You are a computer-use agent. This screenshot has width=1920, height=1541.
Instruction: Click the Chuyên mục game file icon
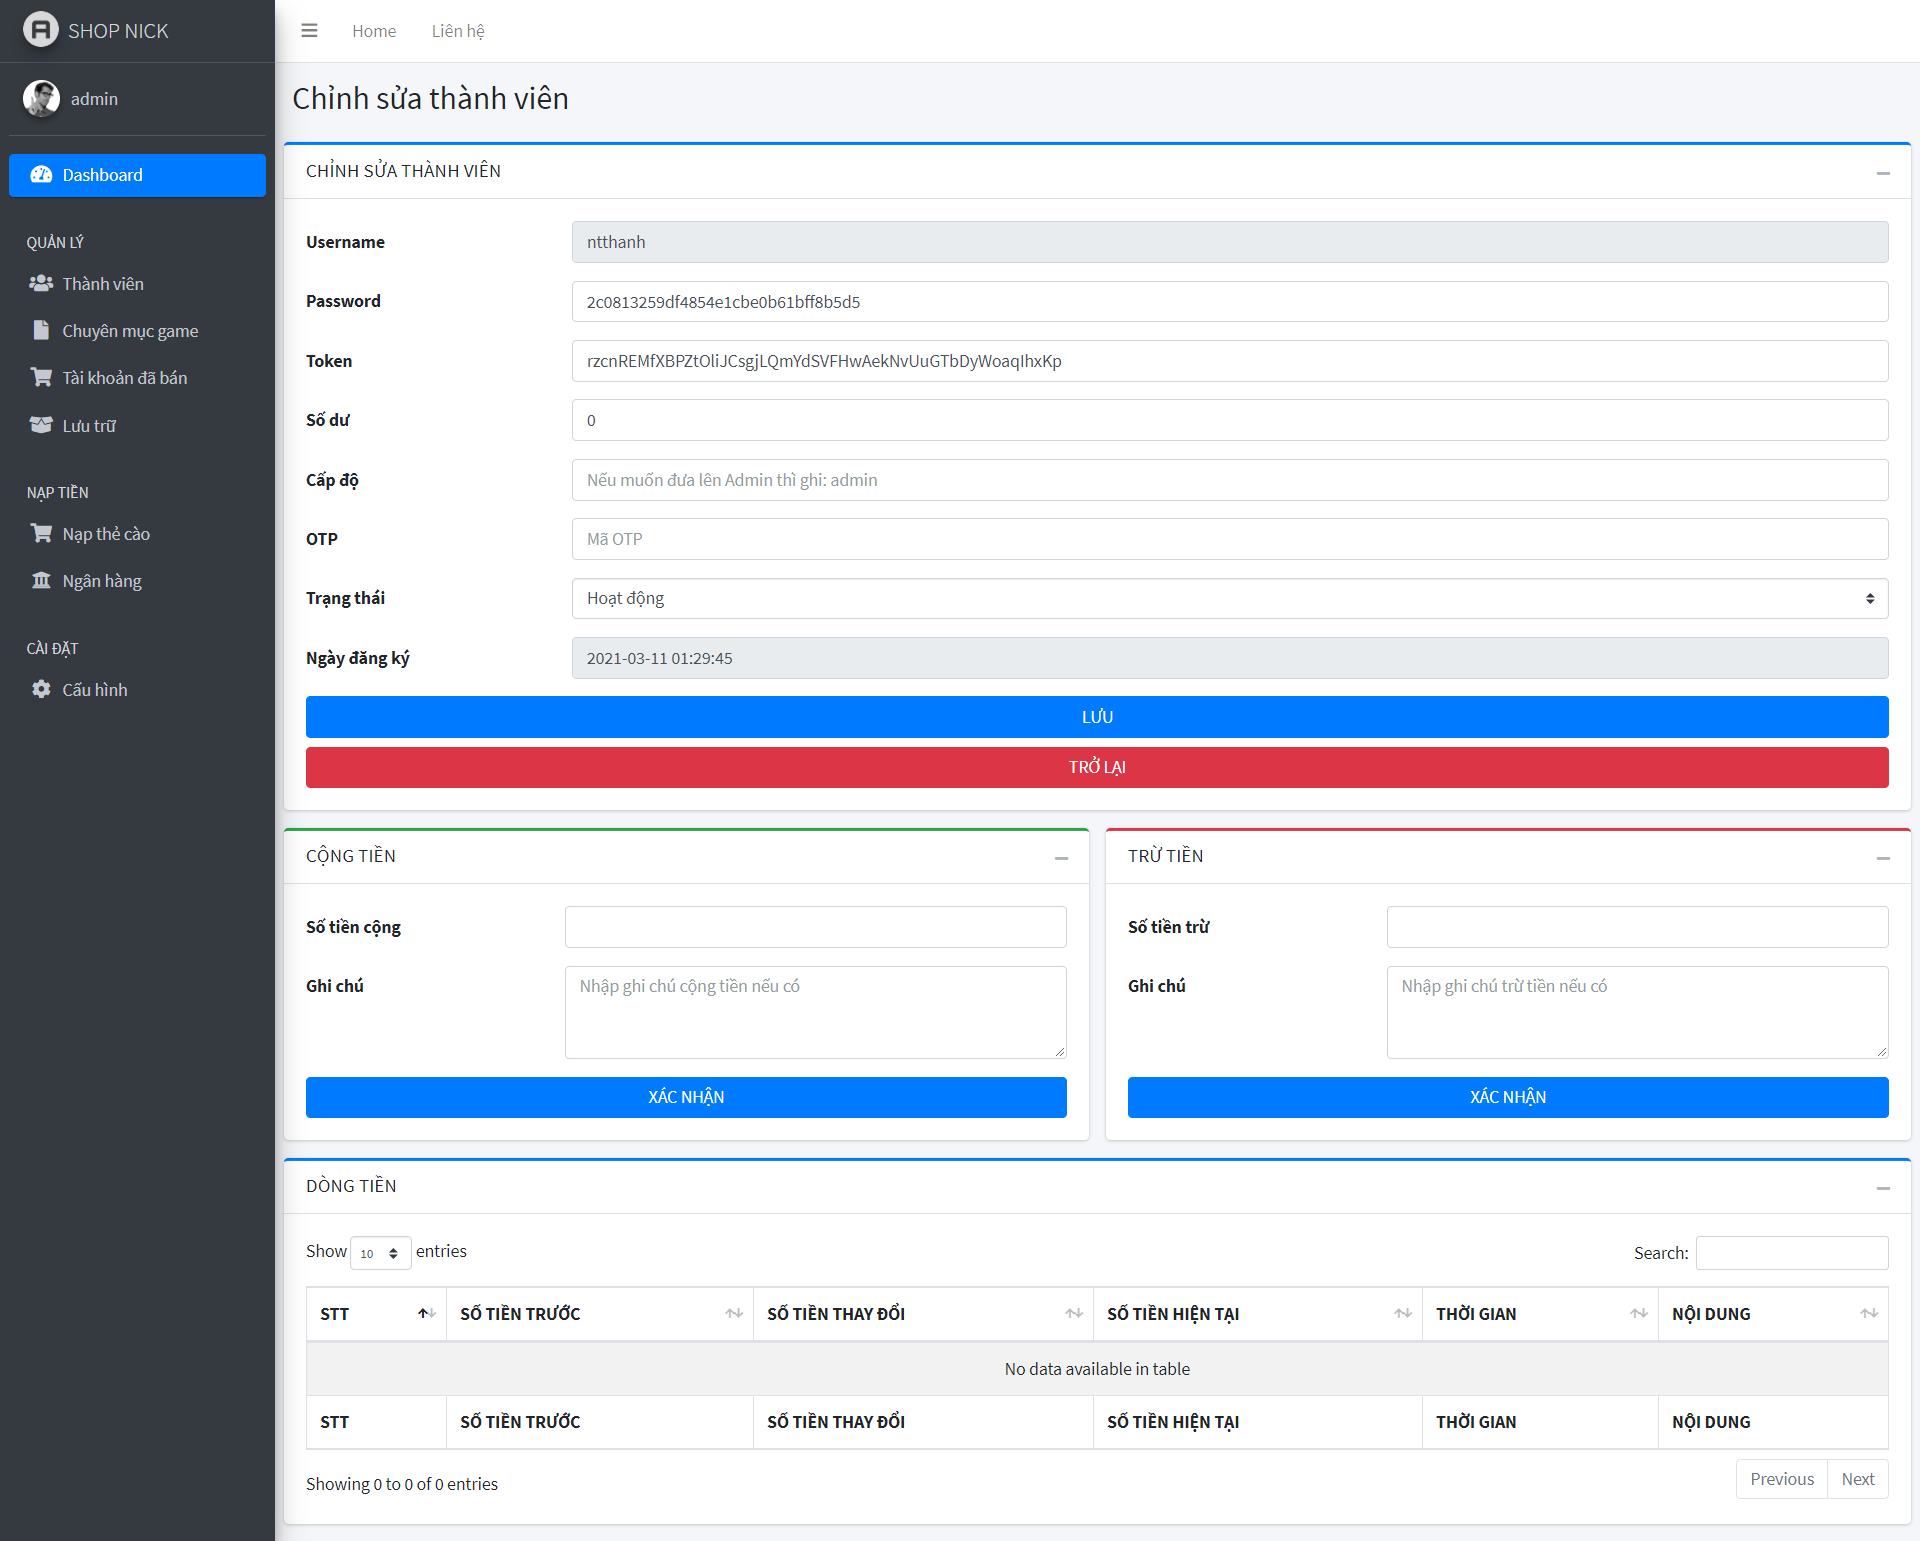pos(41,331)
